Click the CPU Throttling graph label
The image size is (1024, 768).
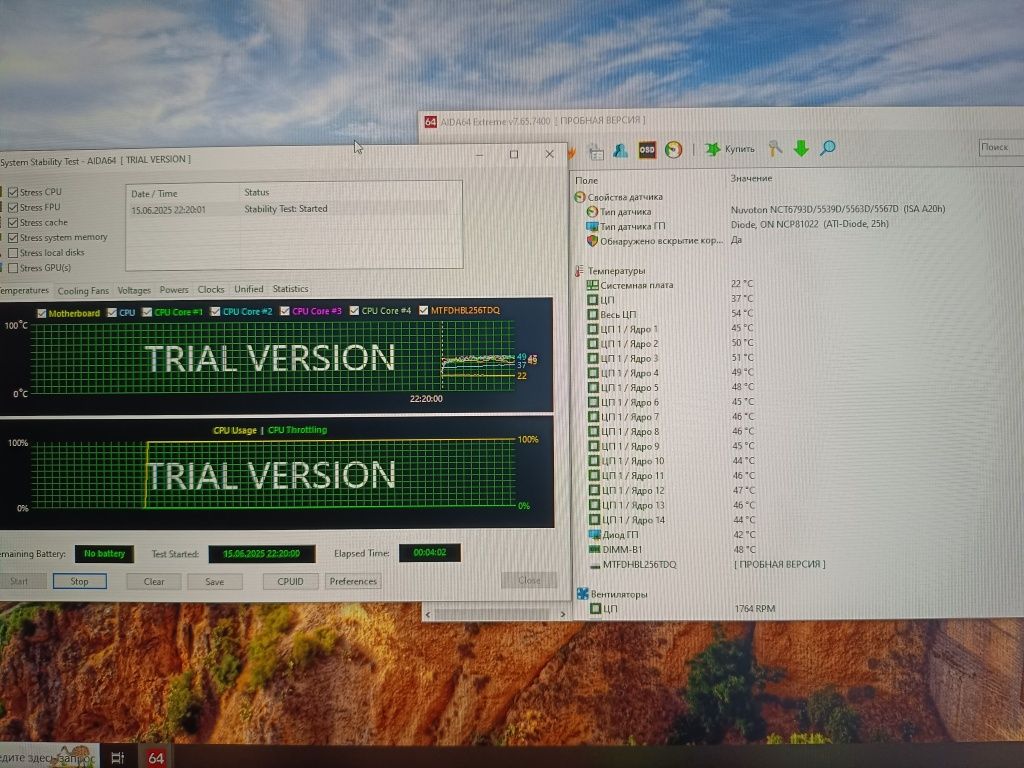pos(297,430)
